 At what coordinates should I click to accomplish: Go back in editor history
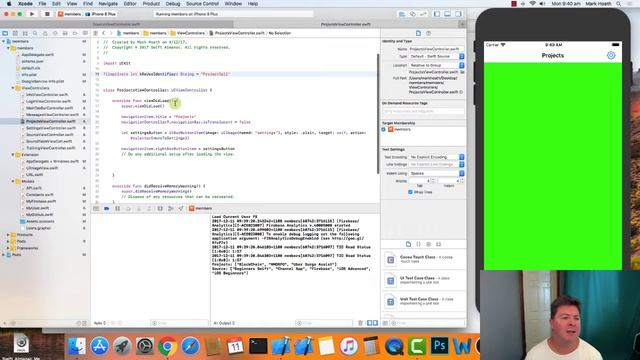click(104, 33)
